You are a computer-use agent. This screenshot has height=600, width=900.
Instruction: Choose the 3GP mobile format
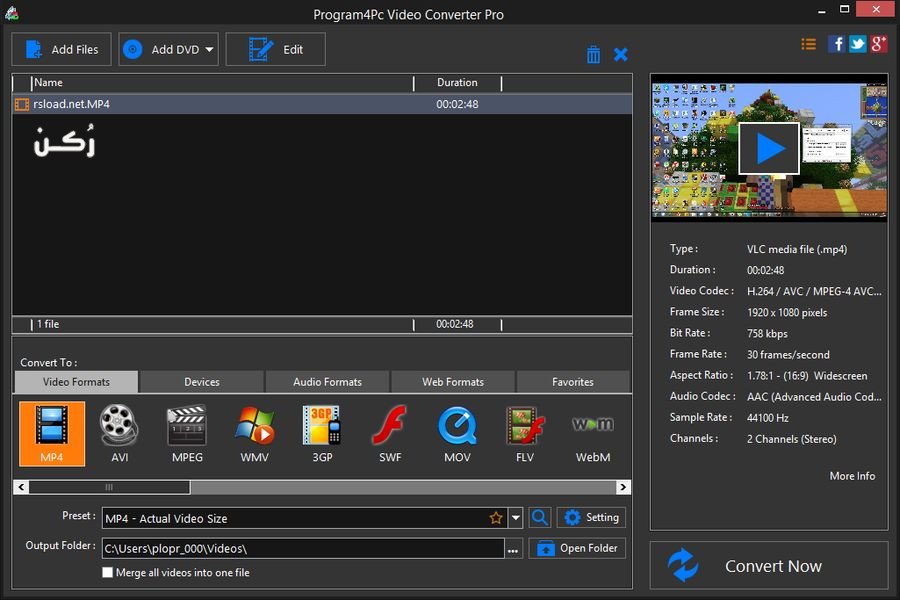[x=322, y=433]
